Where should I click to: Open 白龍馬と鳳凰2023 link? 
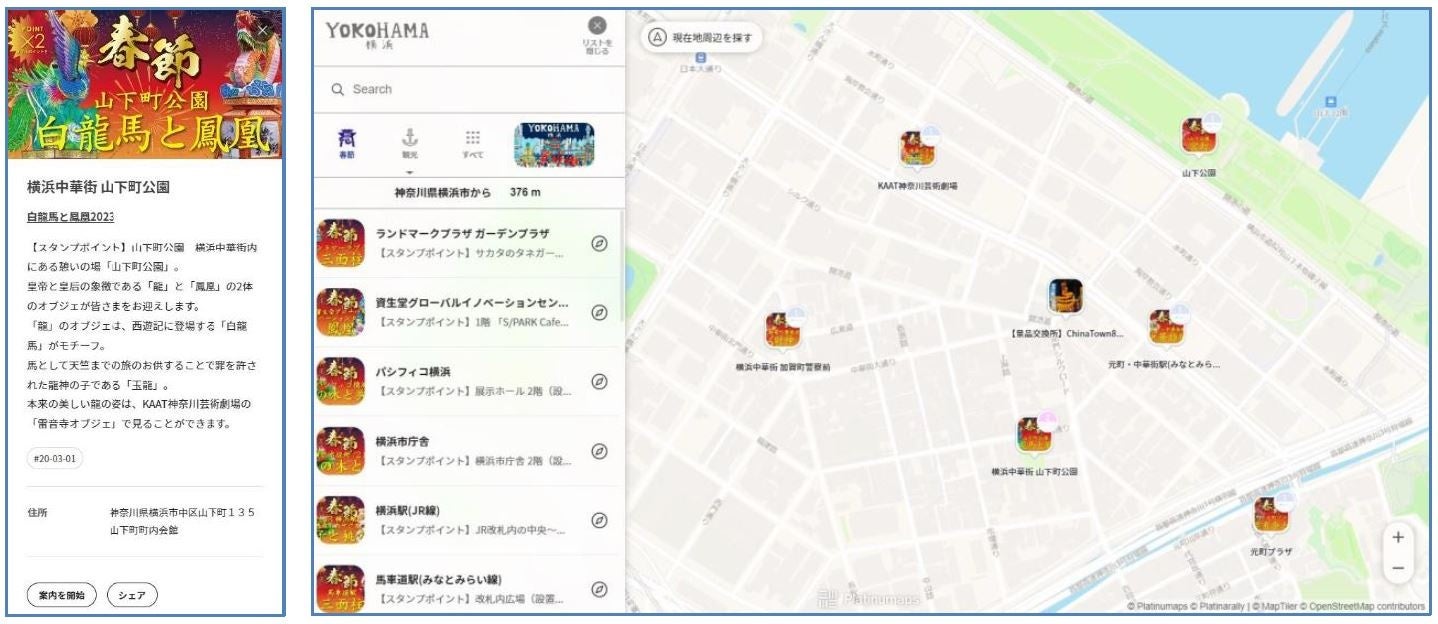(x=70, y=217)
